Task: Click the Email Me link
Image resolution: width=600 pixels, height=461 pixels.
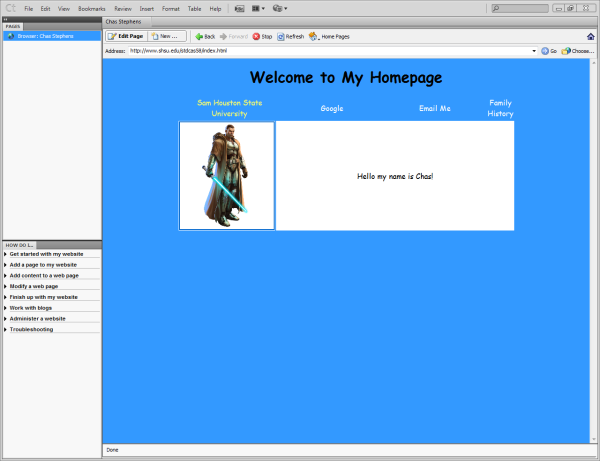Action: tap(435, 109)
